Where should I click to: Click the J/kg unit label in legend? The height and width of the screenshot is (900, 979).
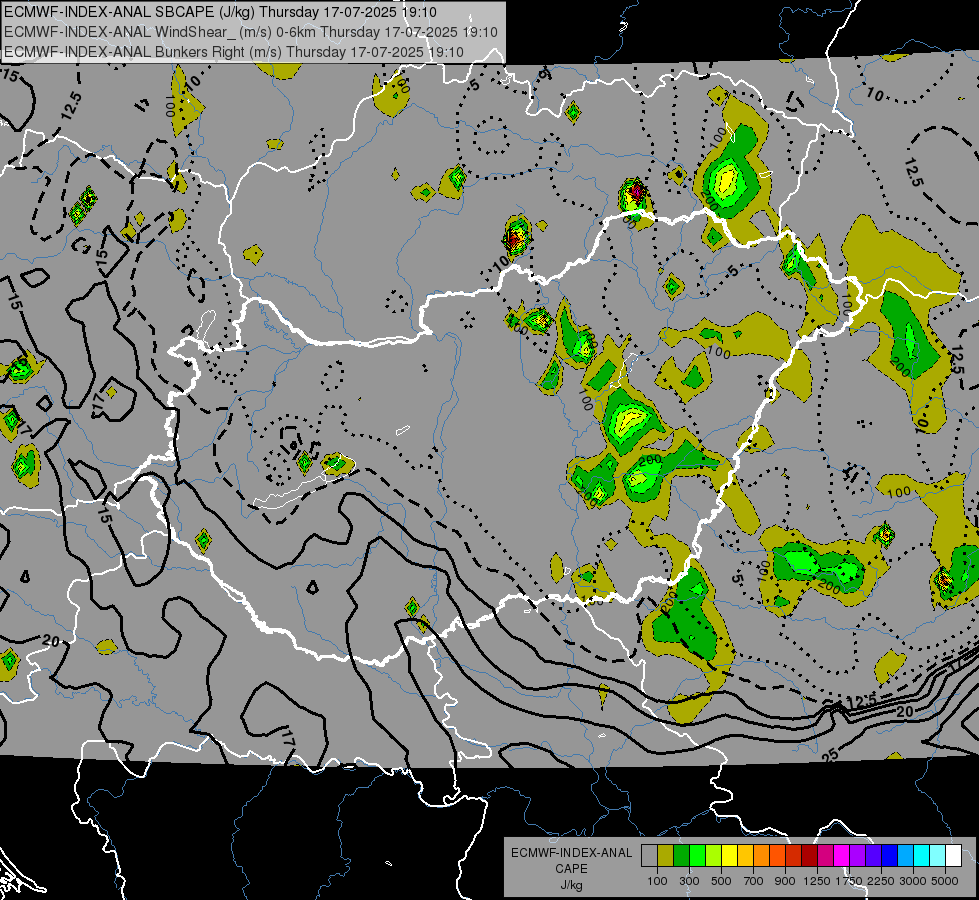(571, 885)
